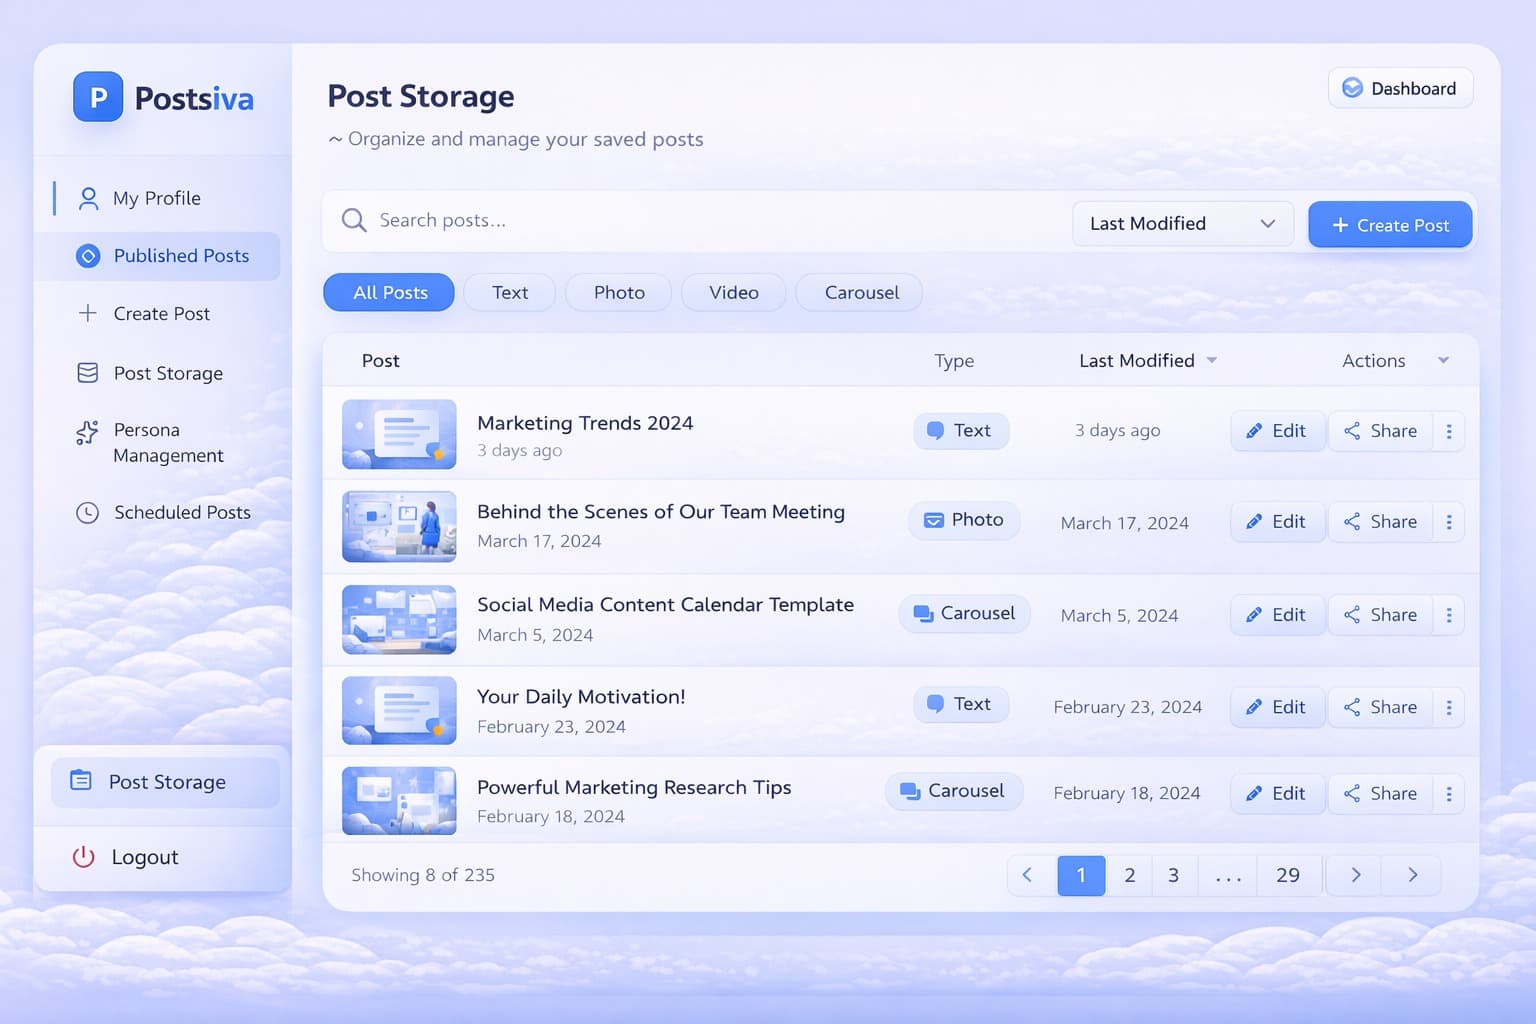The height and width of the screenshot is (1024, 1536).
Task: Toggle the Last Modified column sort arrow
Action: [1212, 360]
